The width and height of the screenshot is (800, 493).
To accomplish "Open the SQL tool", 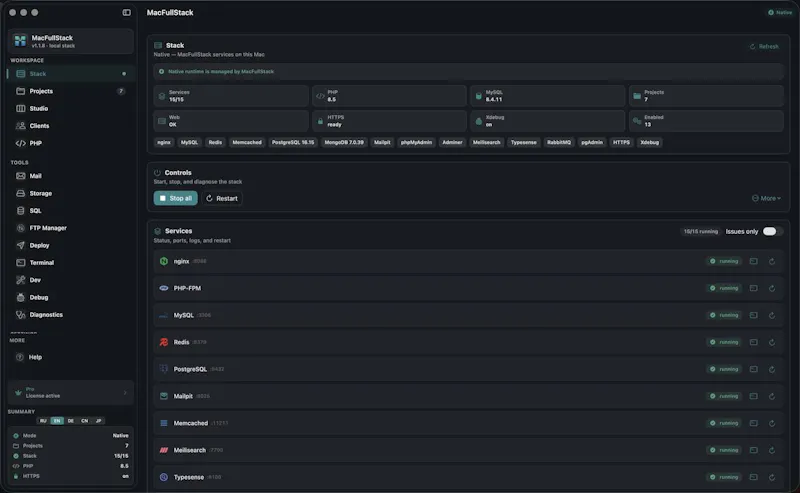I will coord(70,211).
